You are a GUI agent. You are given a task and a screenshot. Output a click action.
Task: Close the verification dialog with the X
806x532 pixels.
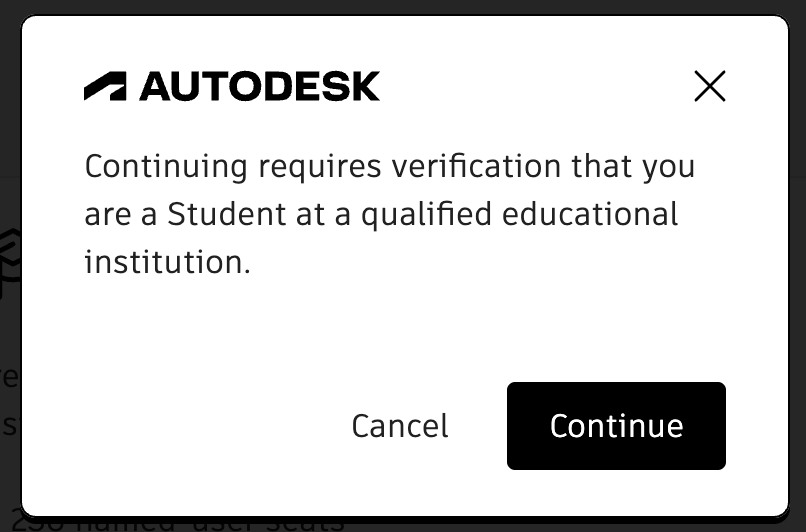point(709,87)
